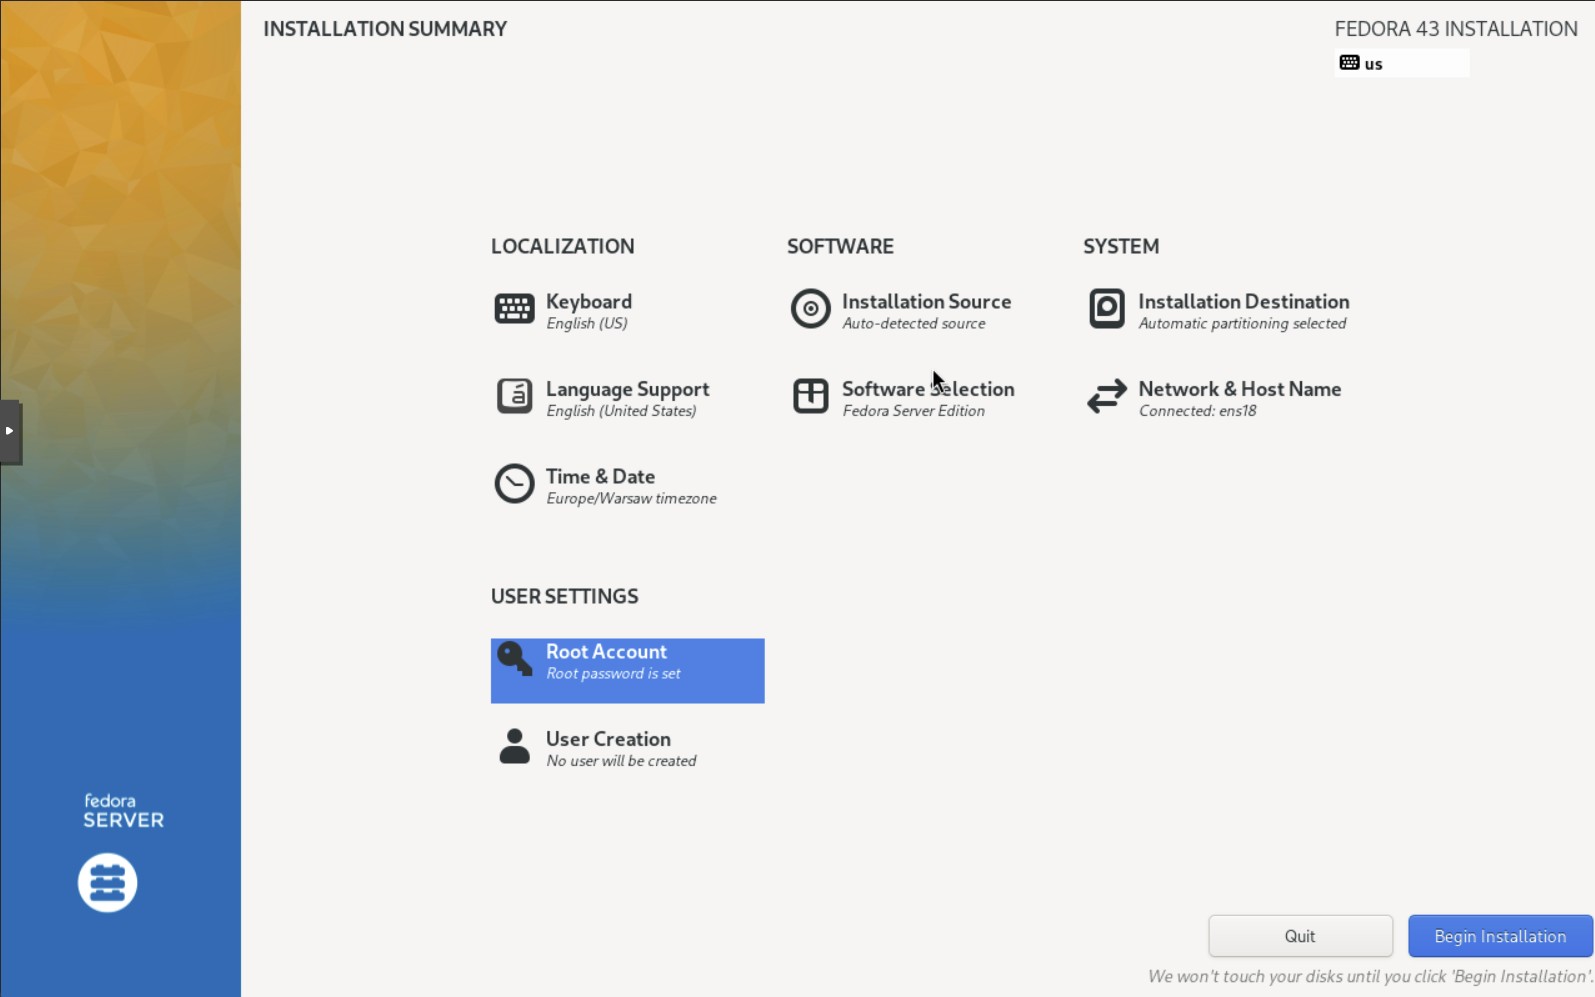Click the Installation Source disc icon
The width and height of the screenshot is (1595, 997).
810,309
